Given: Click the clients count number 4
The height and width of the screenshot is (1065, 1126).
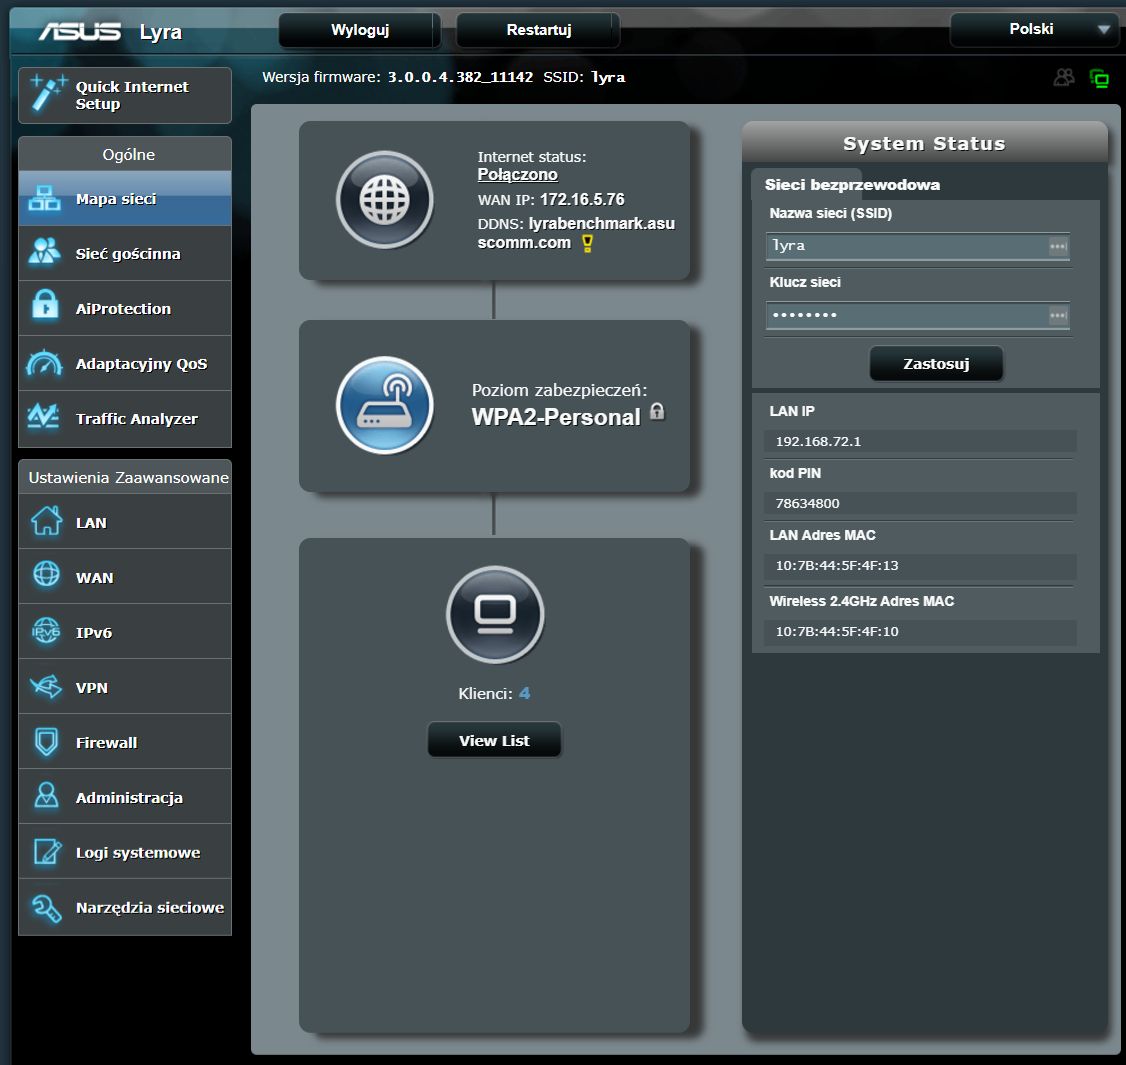Looking at the screenshot, I should pos(524,693).
